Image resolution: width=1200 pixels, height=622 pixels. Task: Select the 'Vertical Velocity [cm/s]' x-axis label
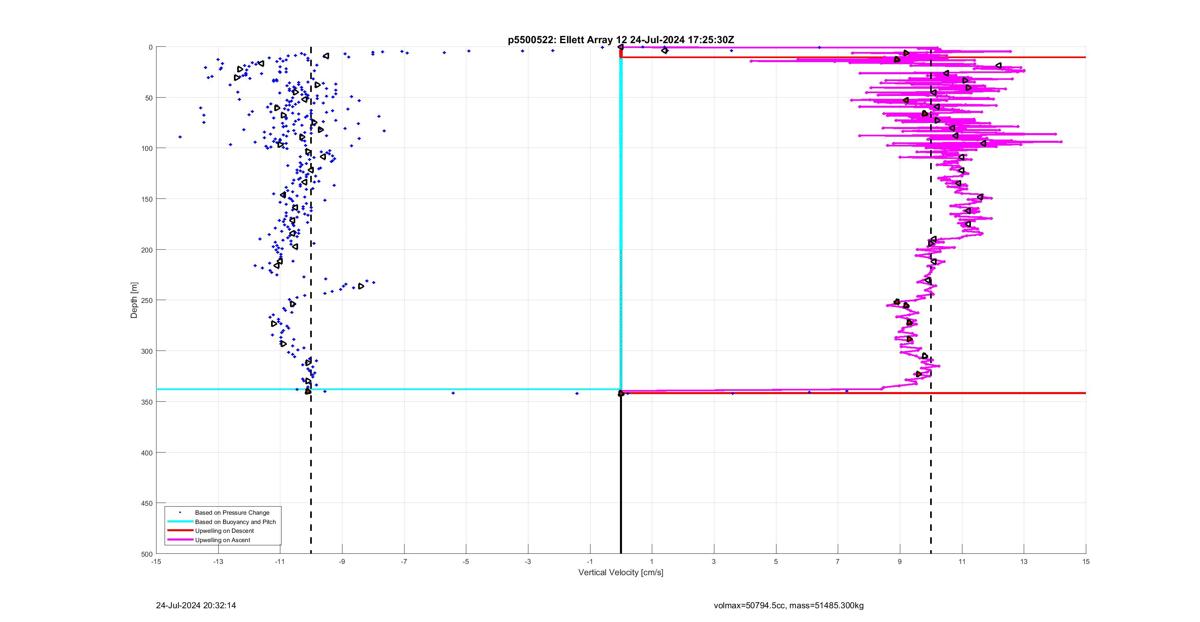(x=621, y=573)
